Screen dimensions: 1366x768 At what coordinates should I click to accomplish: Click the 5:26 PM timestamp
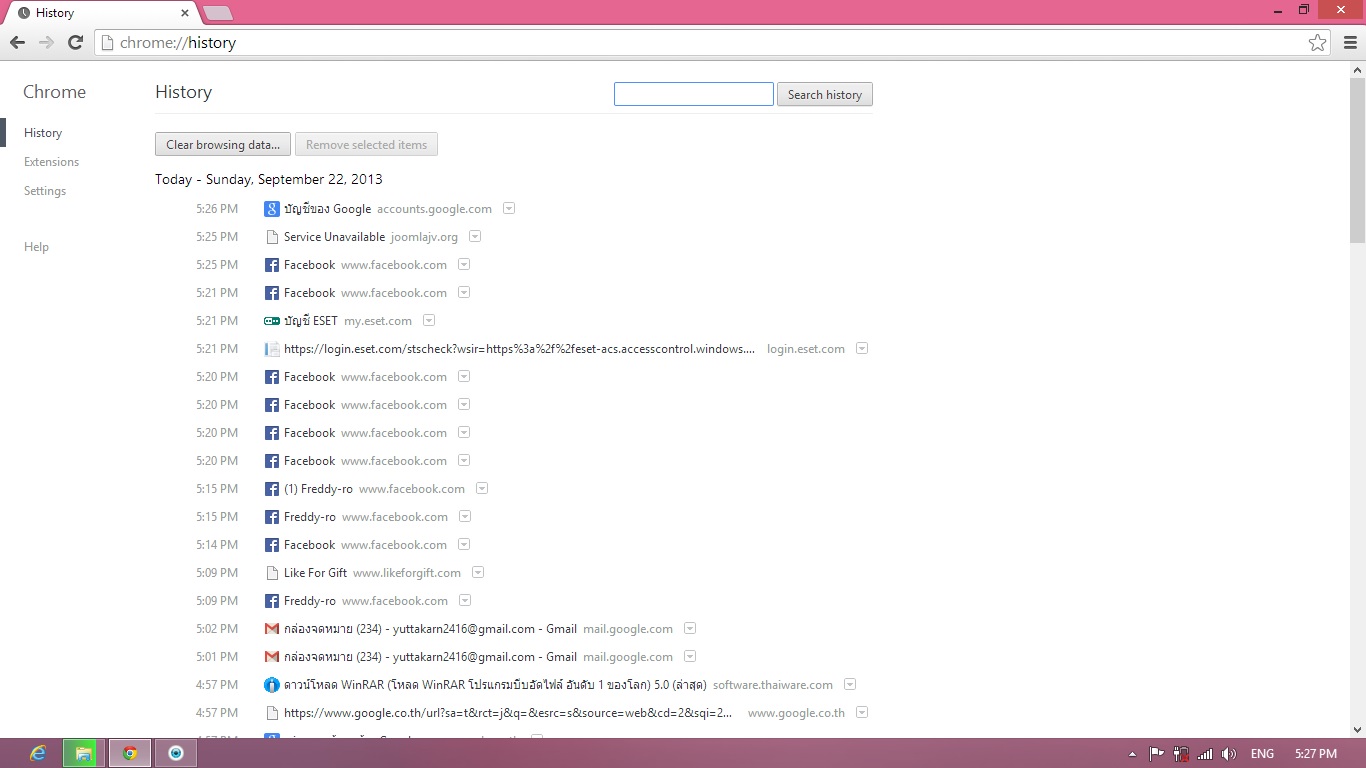pos(217,209)
